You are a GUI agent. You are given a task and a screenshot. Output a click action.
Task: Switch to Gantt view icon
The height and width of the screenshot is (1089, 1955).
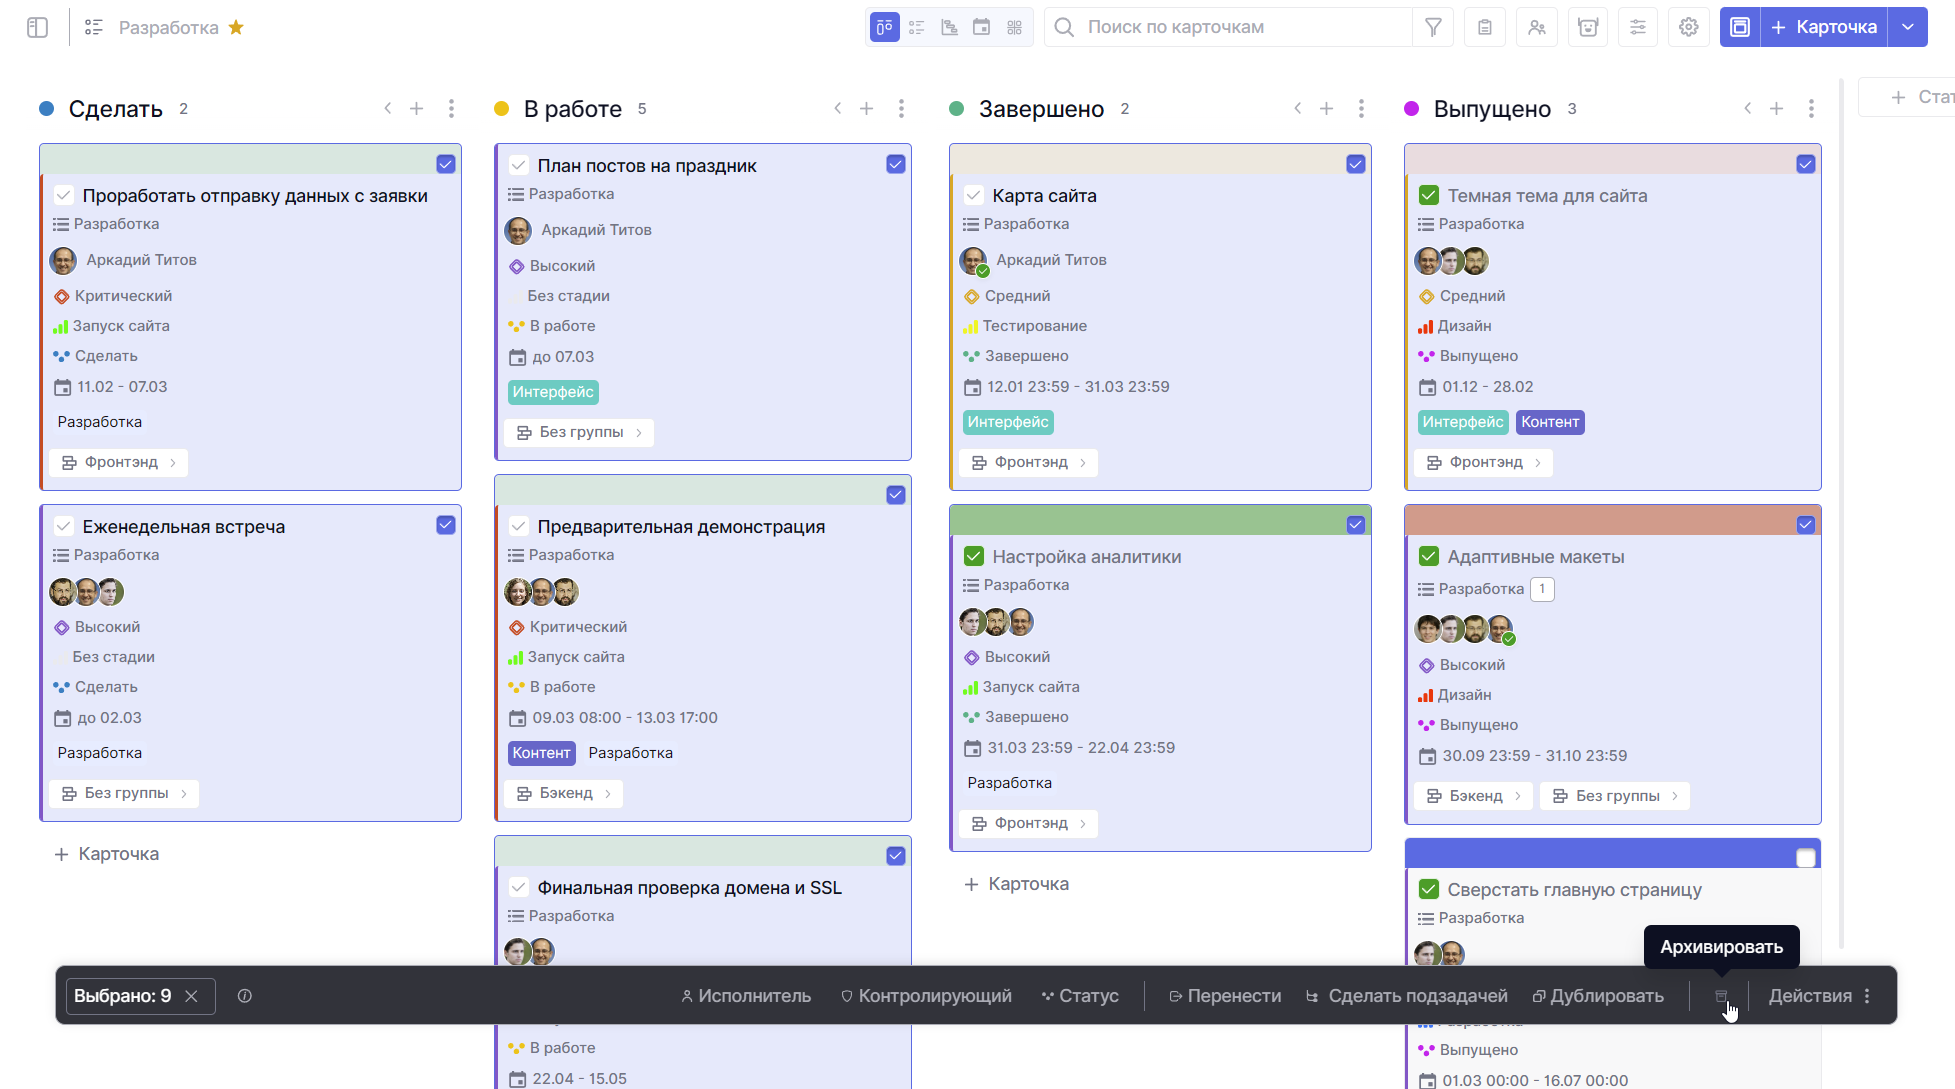pyautogui.click(x=949, y=27)
